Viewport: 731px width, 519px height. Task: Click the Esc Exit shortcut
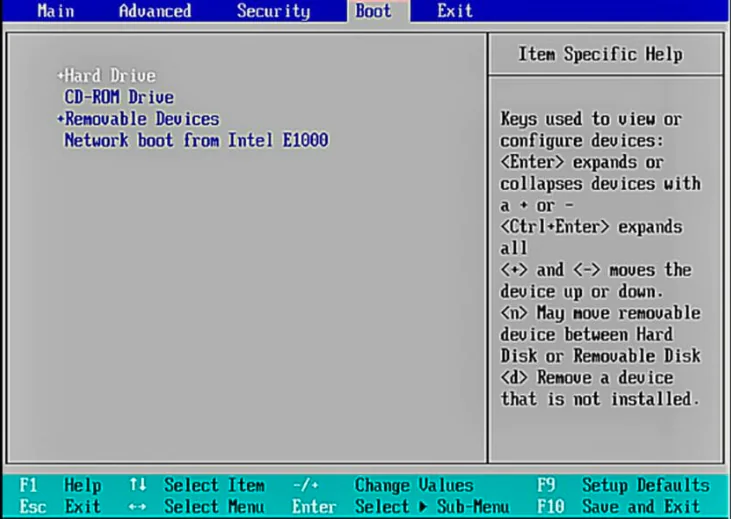[x=60, y=507]
